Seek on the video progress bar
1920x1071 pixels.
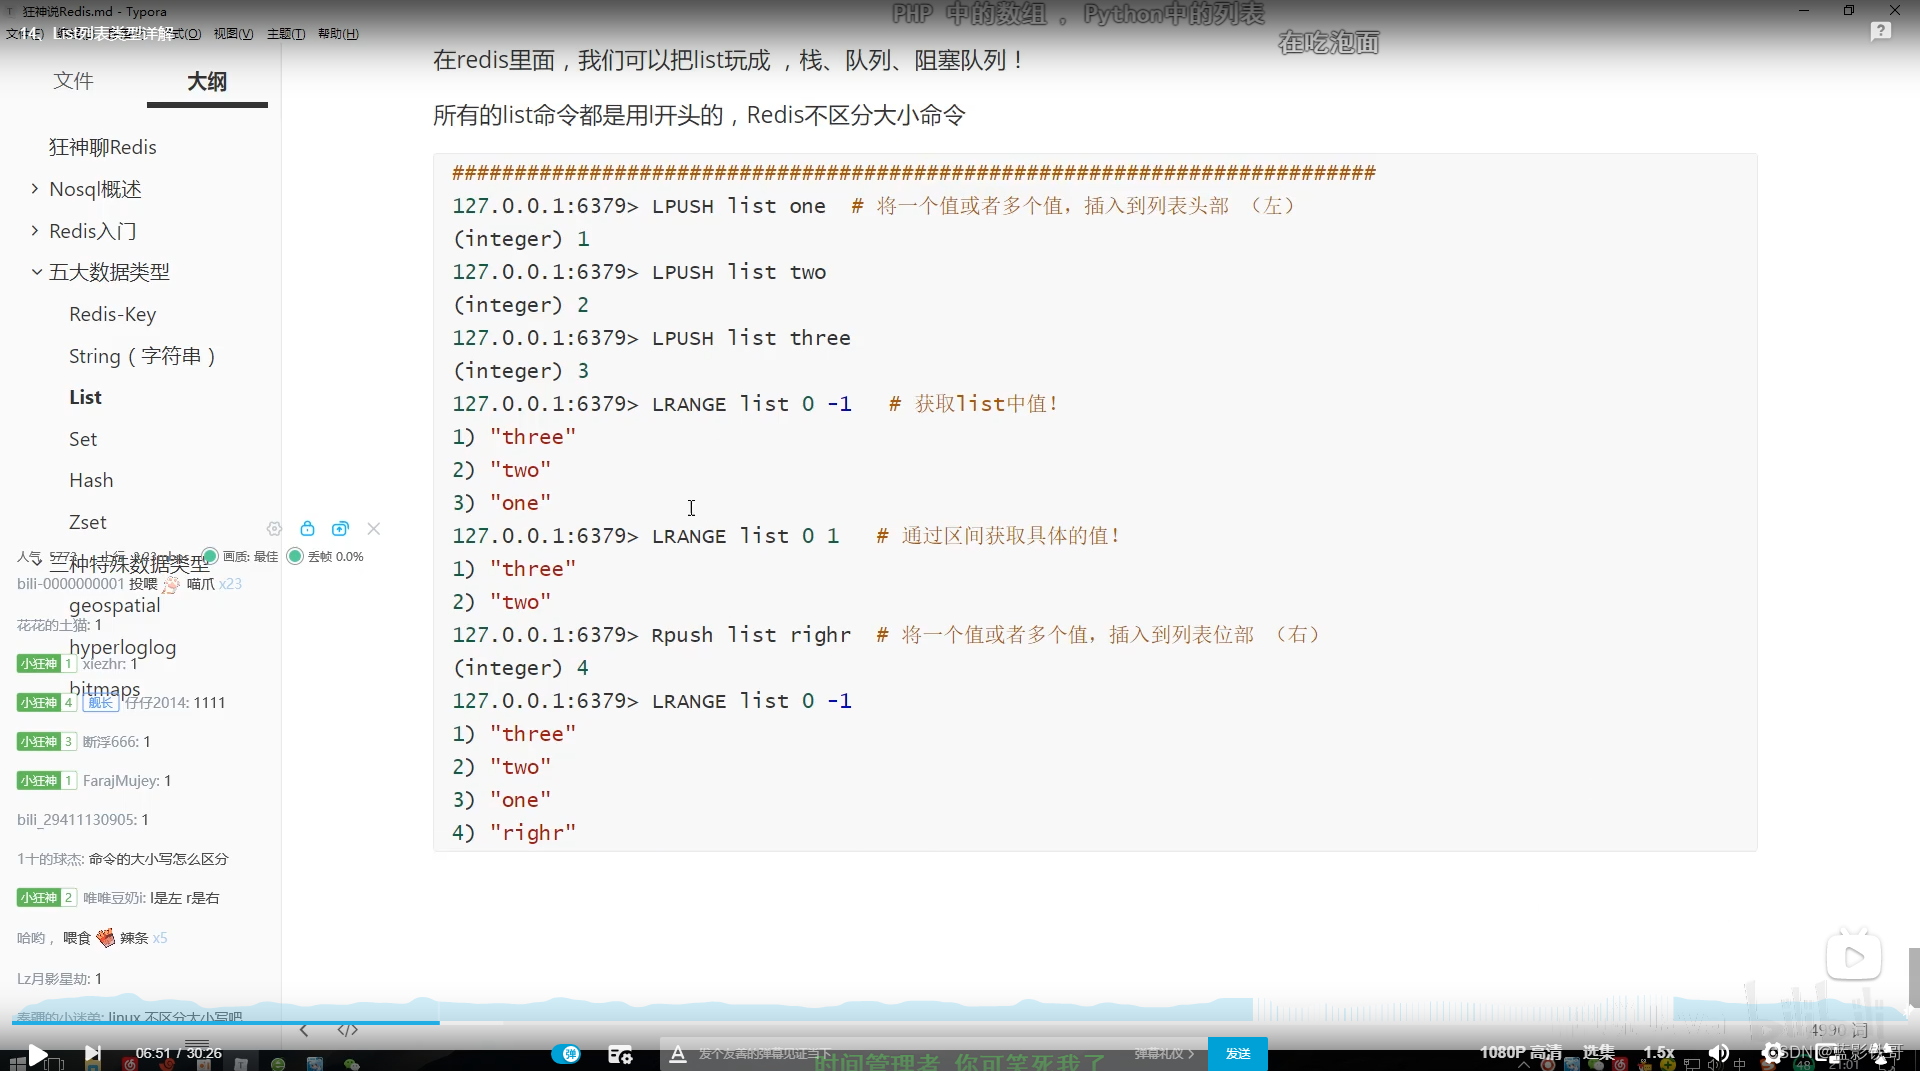coord(960,1022)
